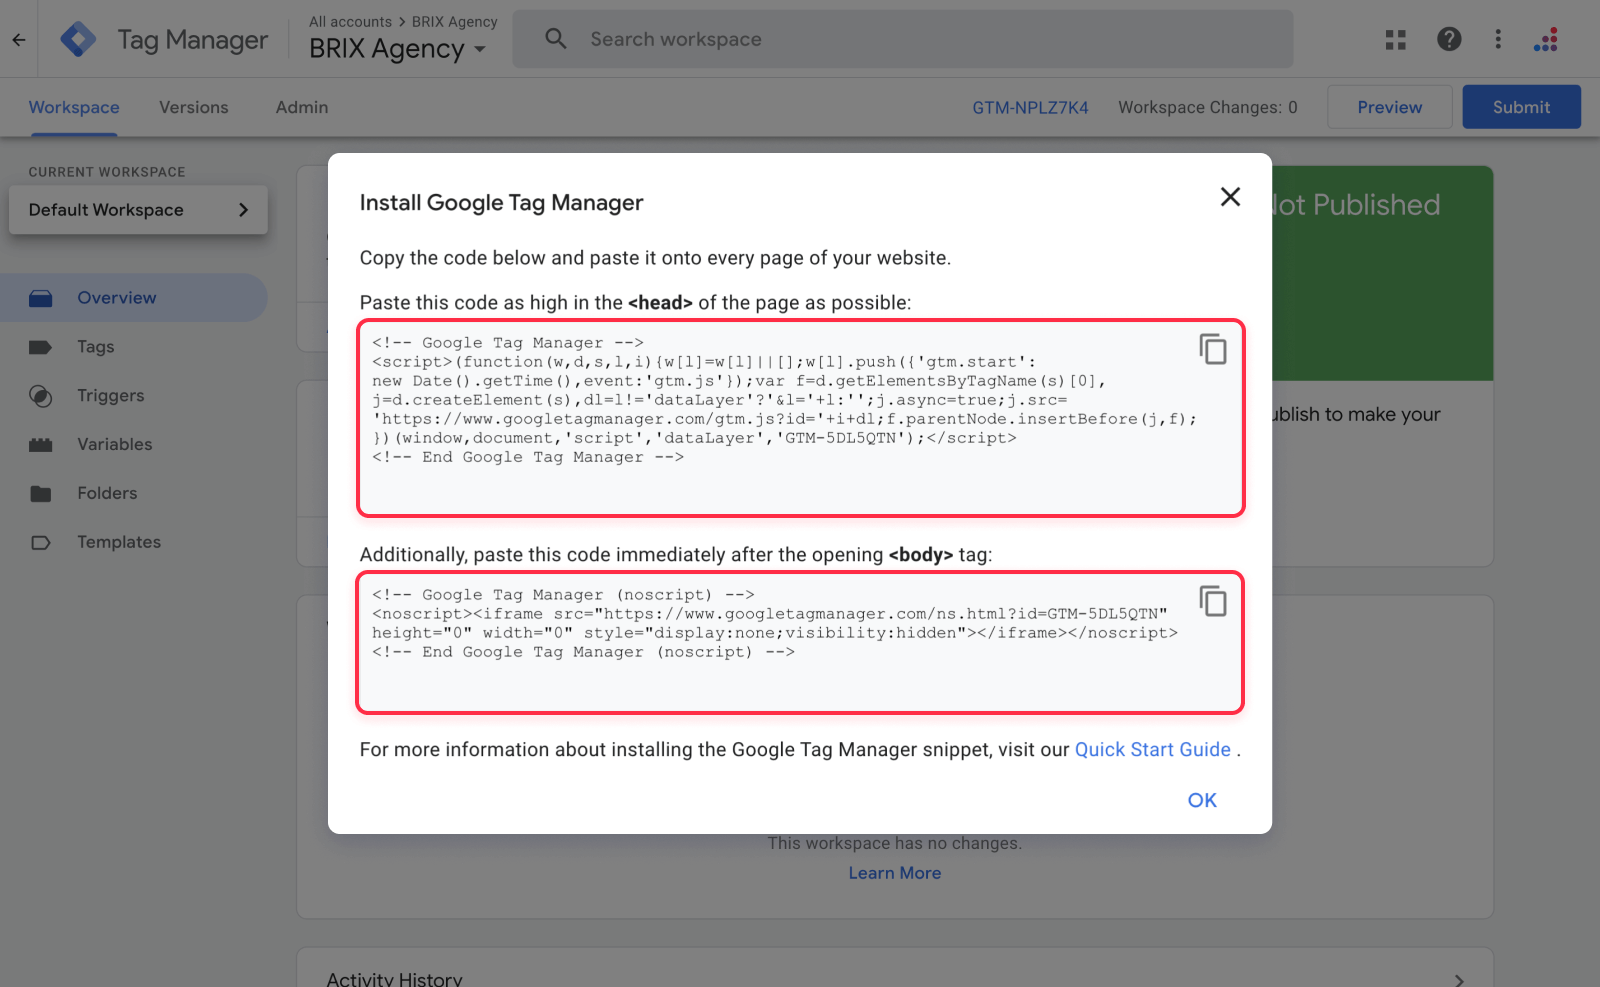Click OK to dismiss the dialog
1600x987 pixels.
tap(1202, 800)
